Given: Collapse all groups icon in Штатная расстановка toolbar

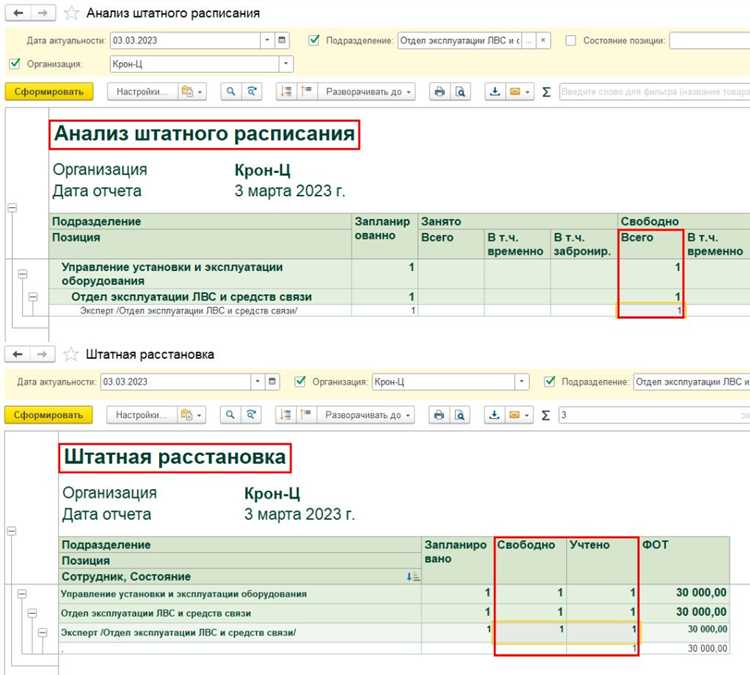Looking at the screenshot, I should [286, 415].
